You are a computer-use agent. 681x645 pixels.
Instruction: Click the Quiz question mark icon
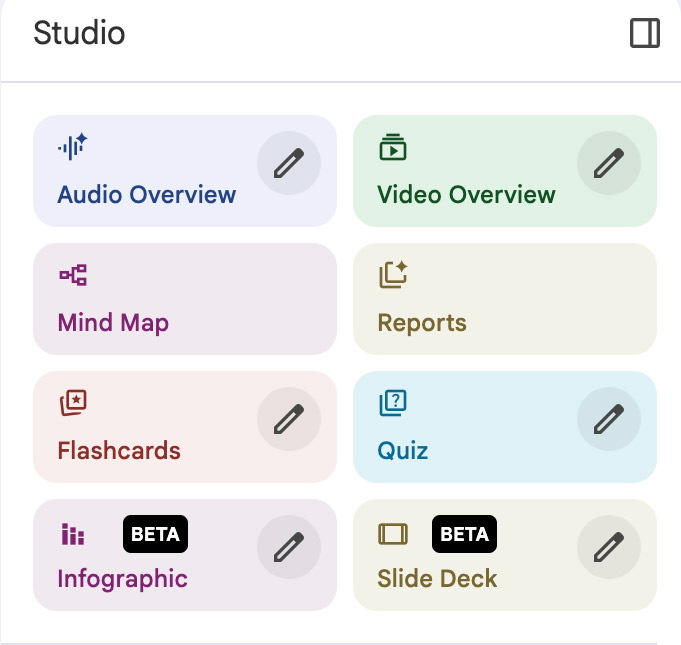[393, 403]
